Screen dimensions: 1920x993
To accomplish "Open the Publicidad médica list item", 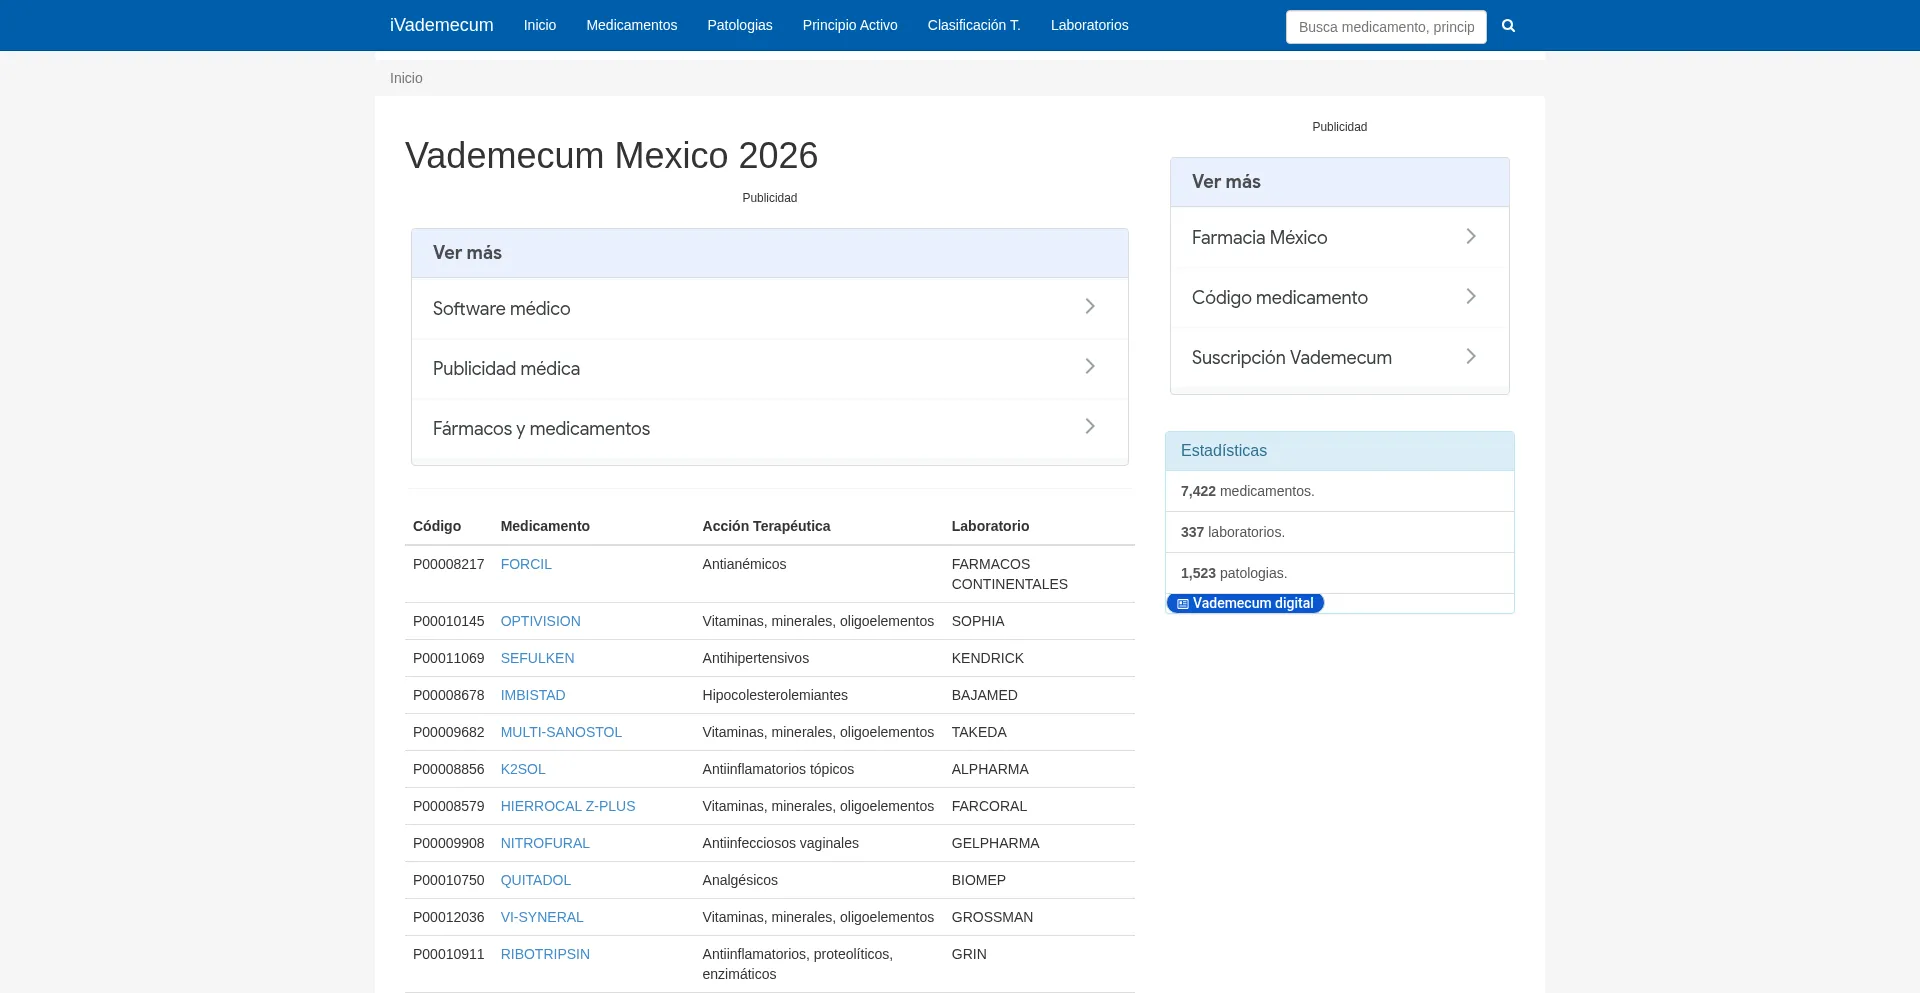I will [x=770, y=369].
